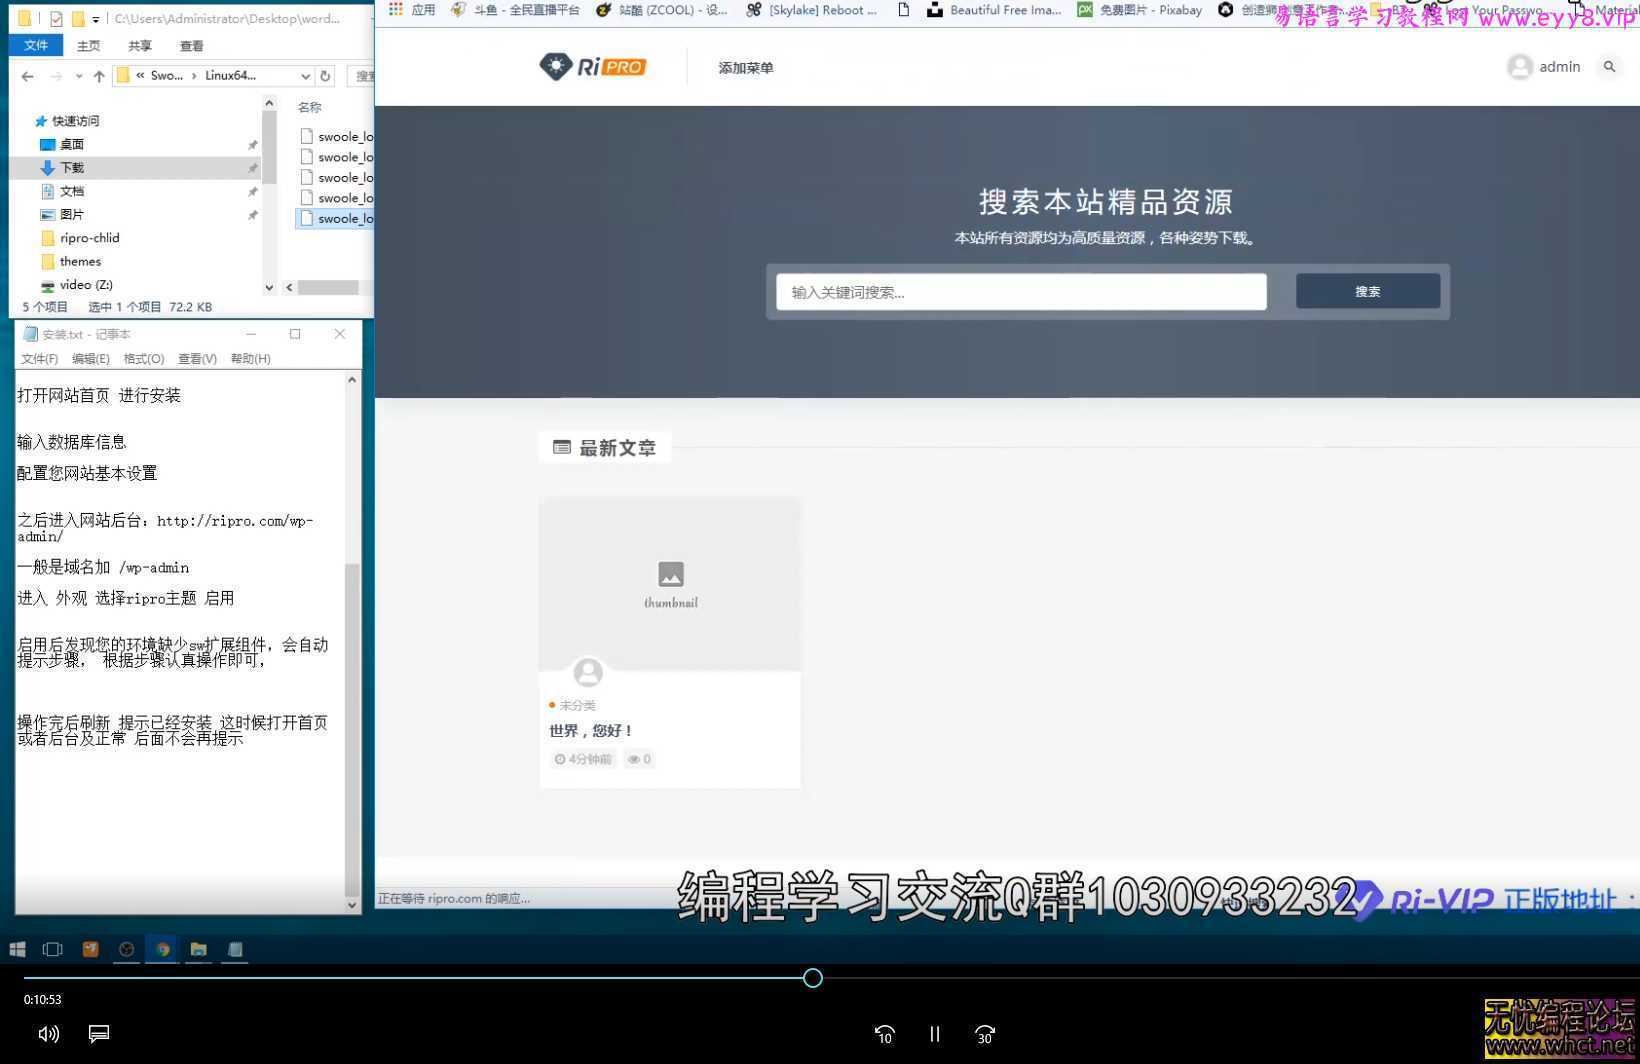Click the 输入关键词搜索 input field
The height and width of the screenshot is (1064, 1640).
click(x=1020, y=291)
